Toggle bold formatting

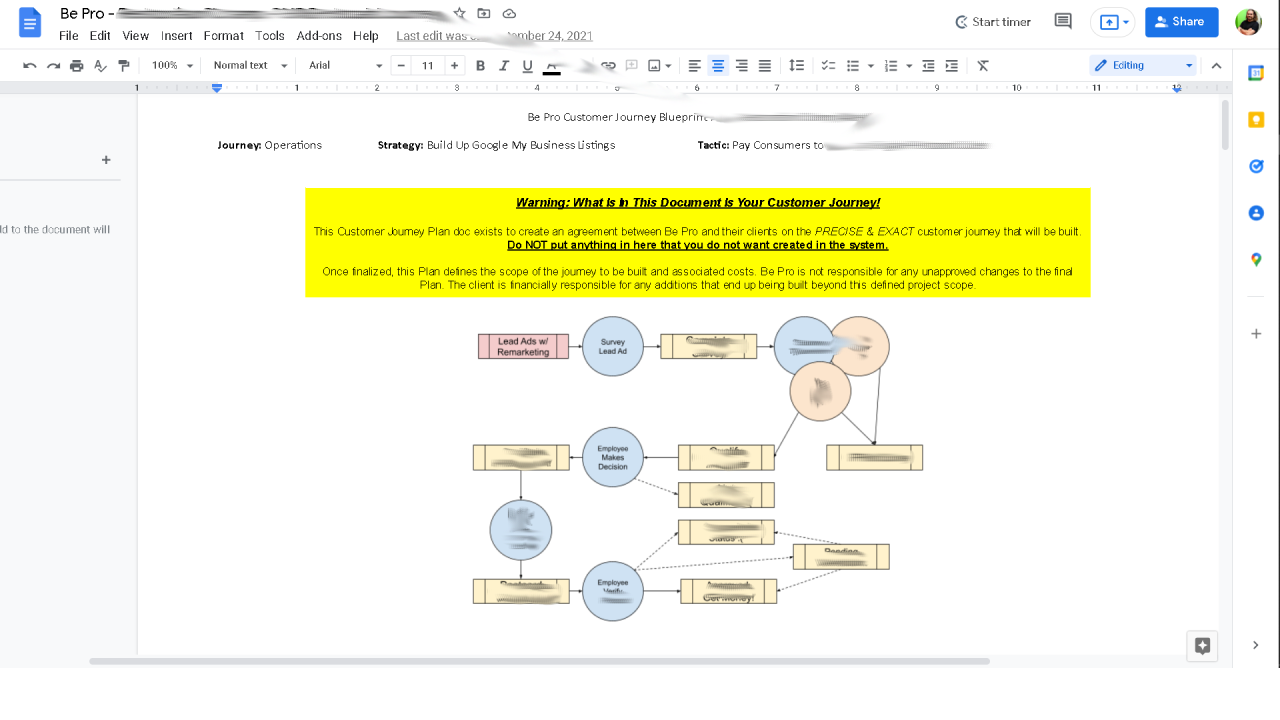(x=480, y=66)
